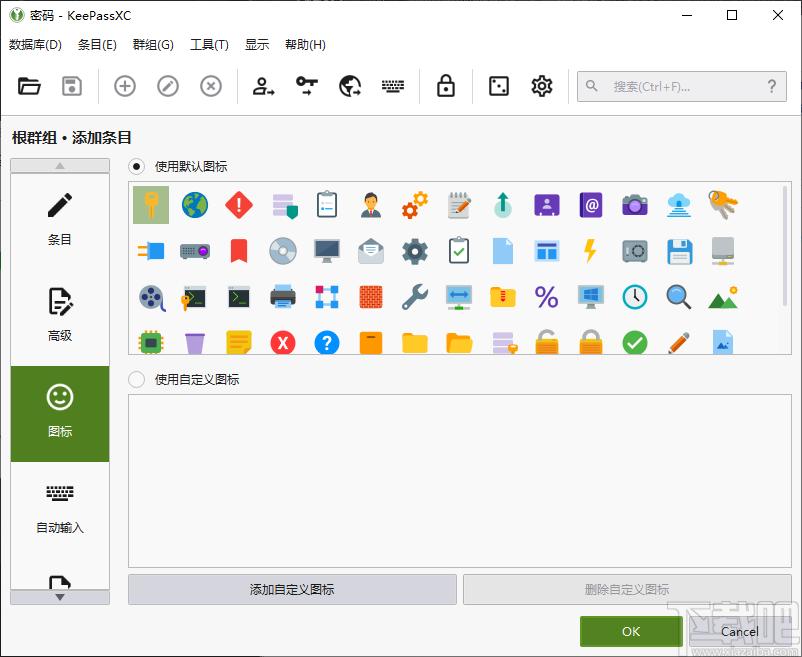The image size is (802, 657).
Task: Select the red brick wall icon
Action: [371, 297]
